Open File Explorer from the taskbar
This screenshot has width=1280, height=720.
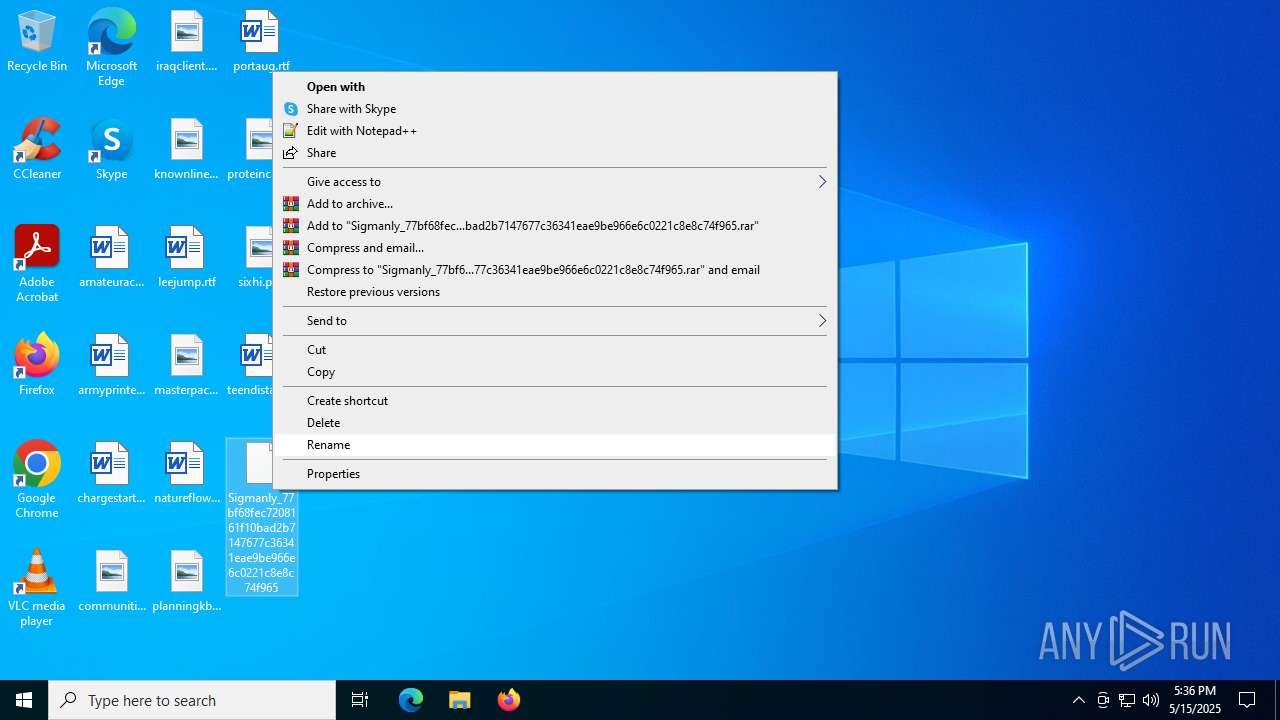click(x=459, y=700)
